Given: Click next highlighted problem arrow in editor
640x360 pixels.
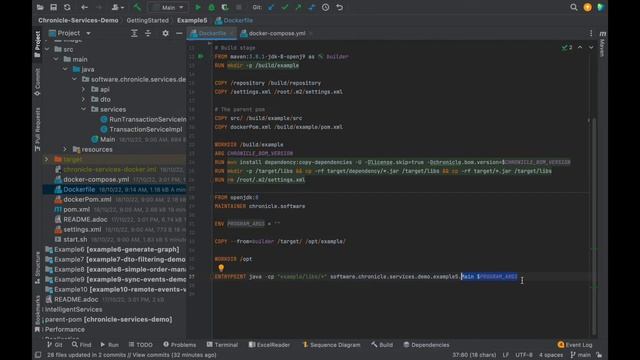Looking at the screenshot, I should coord(591,48).
